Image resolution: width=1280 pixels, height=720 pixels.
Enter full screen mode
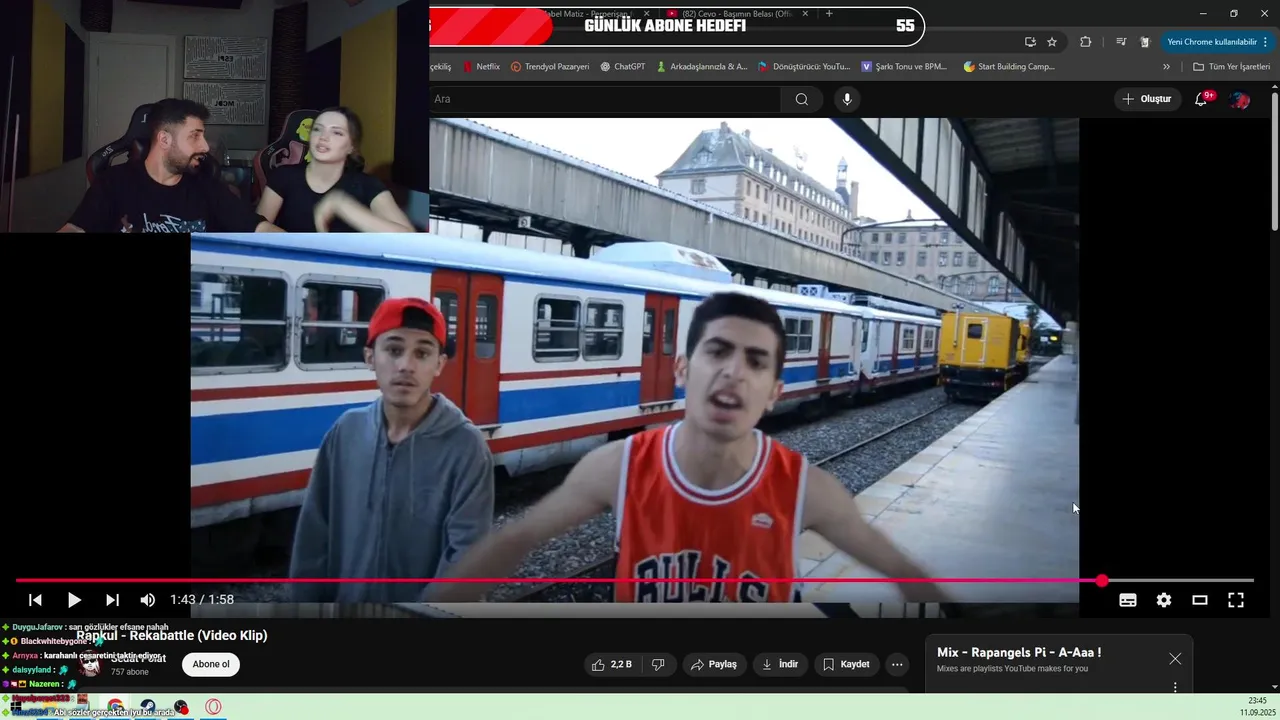click(x=1236, y=600)
